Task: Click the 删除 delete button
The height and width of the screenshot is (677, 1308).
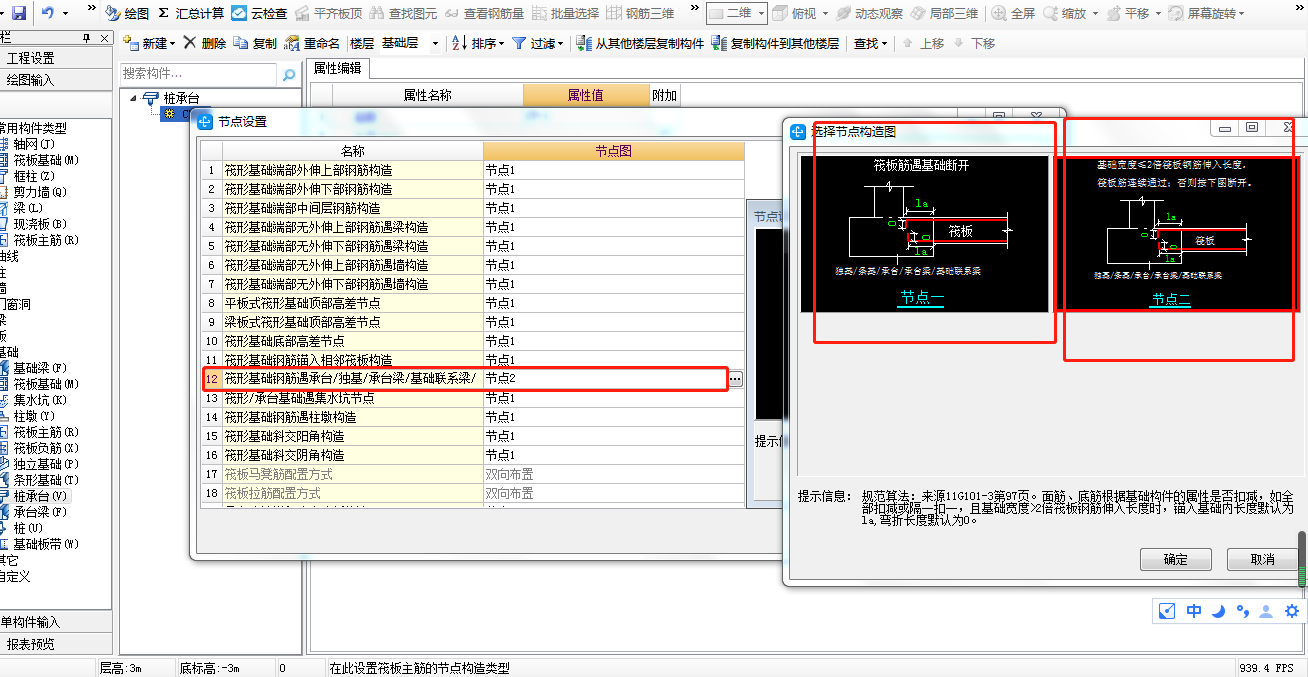Action: click(x=205, y=44)
